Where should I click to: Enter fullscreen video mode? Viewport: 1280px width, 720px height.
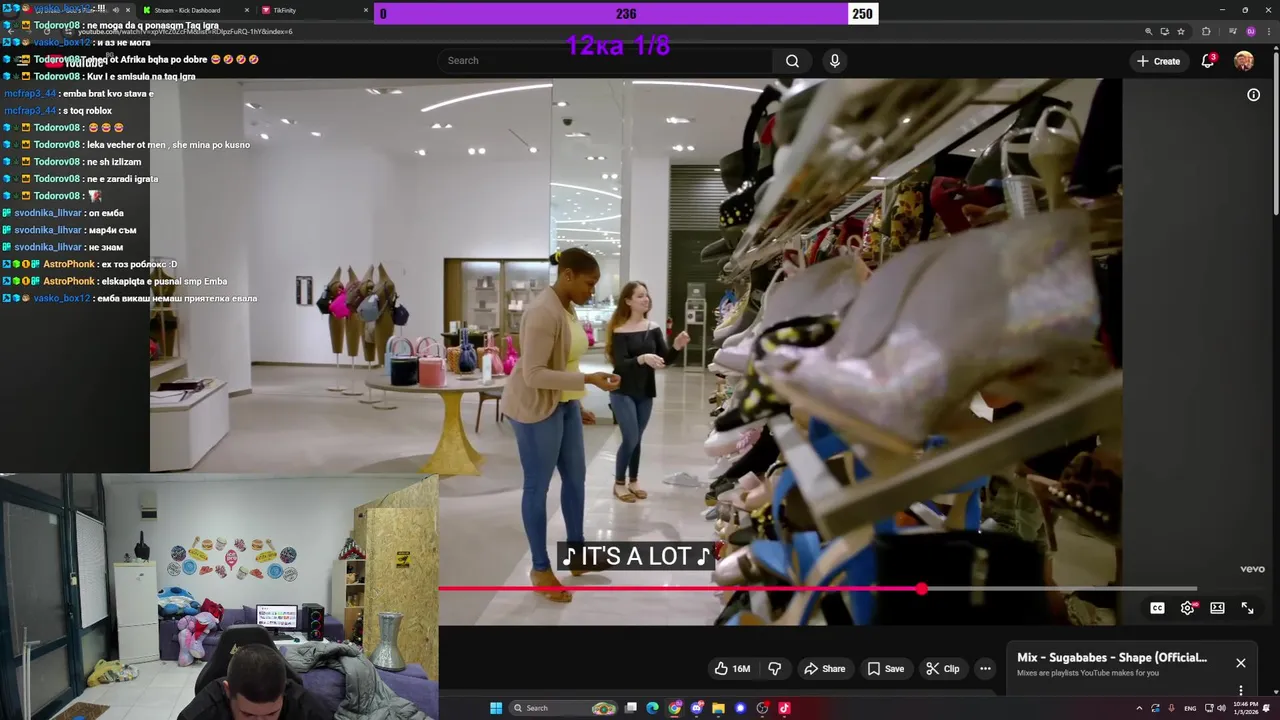(1247, 608)
